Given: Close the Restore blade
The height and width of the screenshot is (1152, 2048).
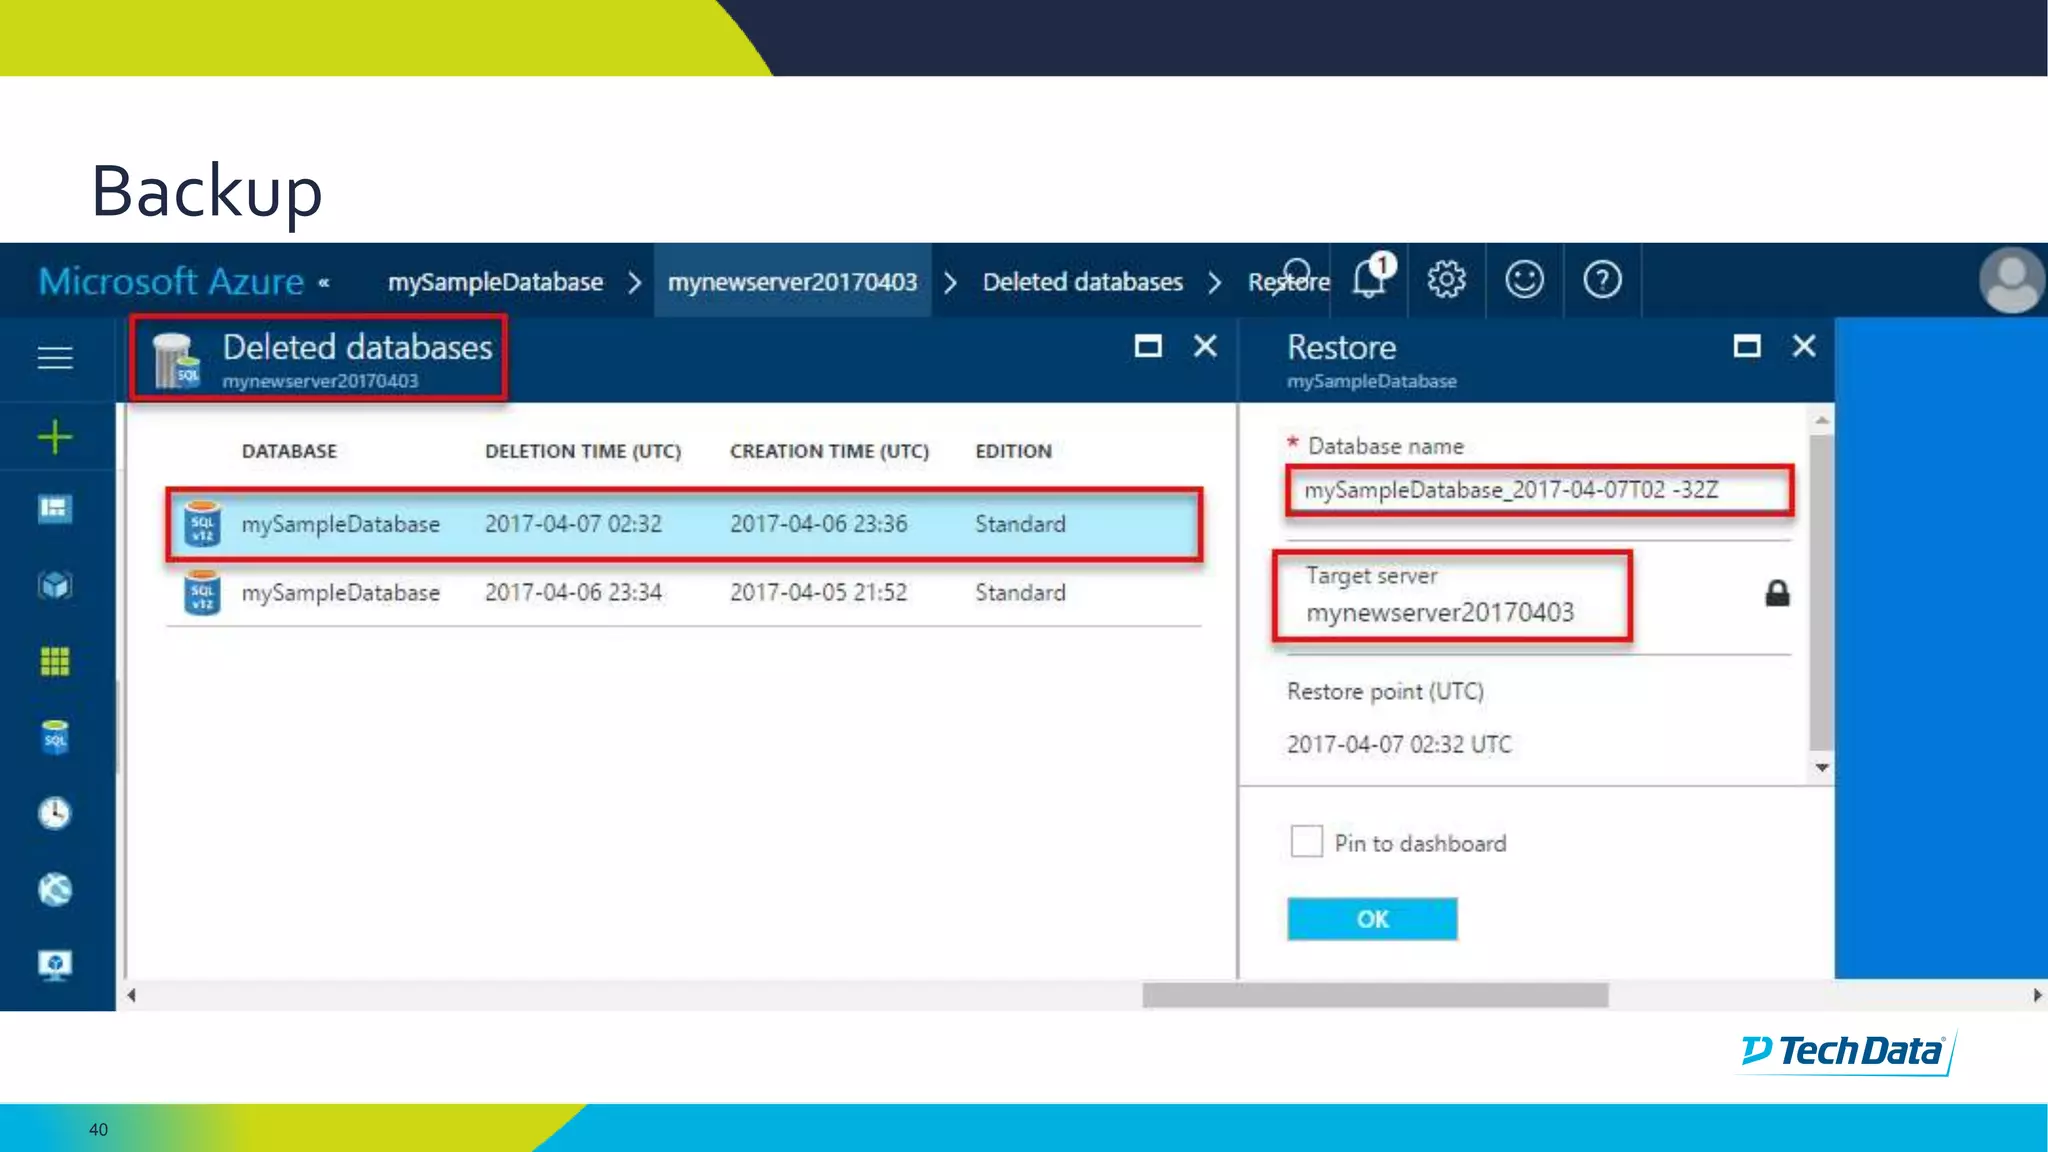Looking at the screenshot, I should coord(1804,346).
